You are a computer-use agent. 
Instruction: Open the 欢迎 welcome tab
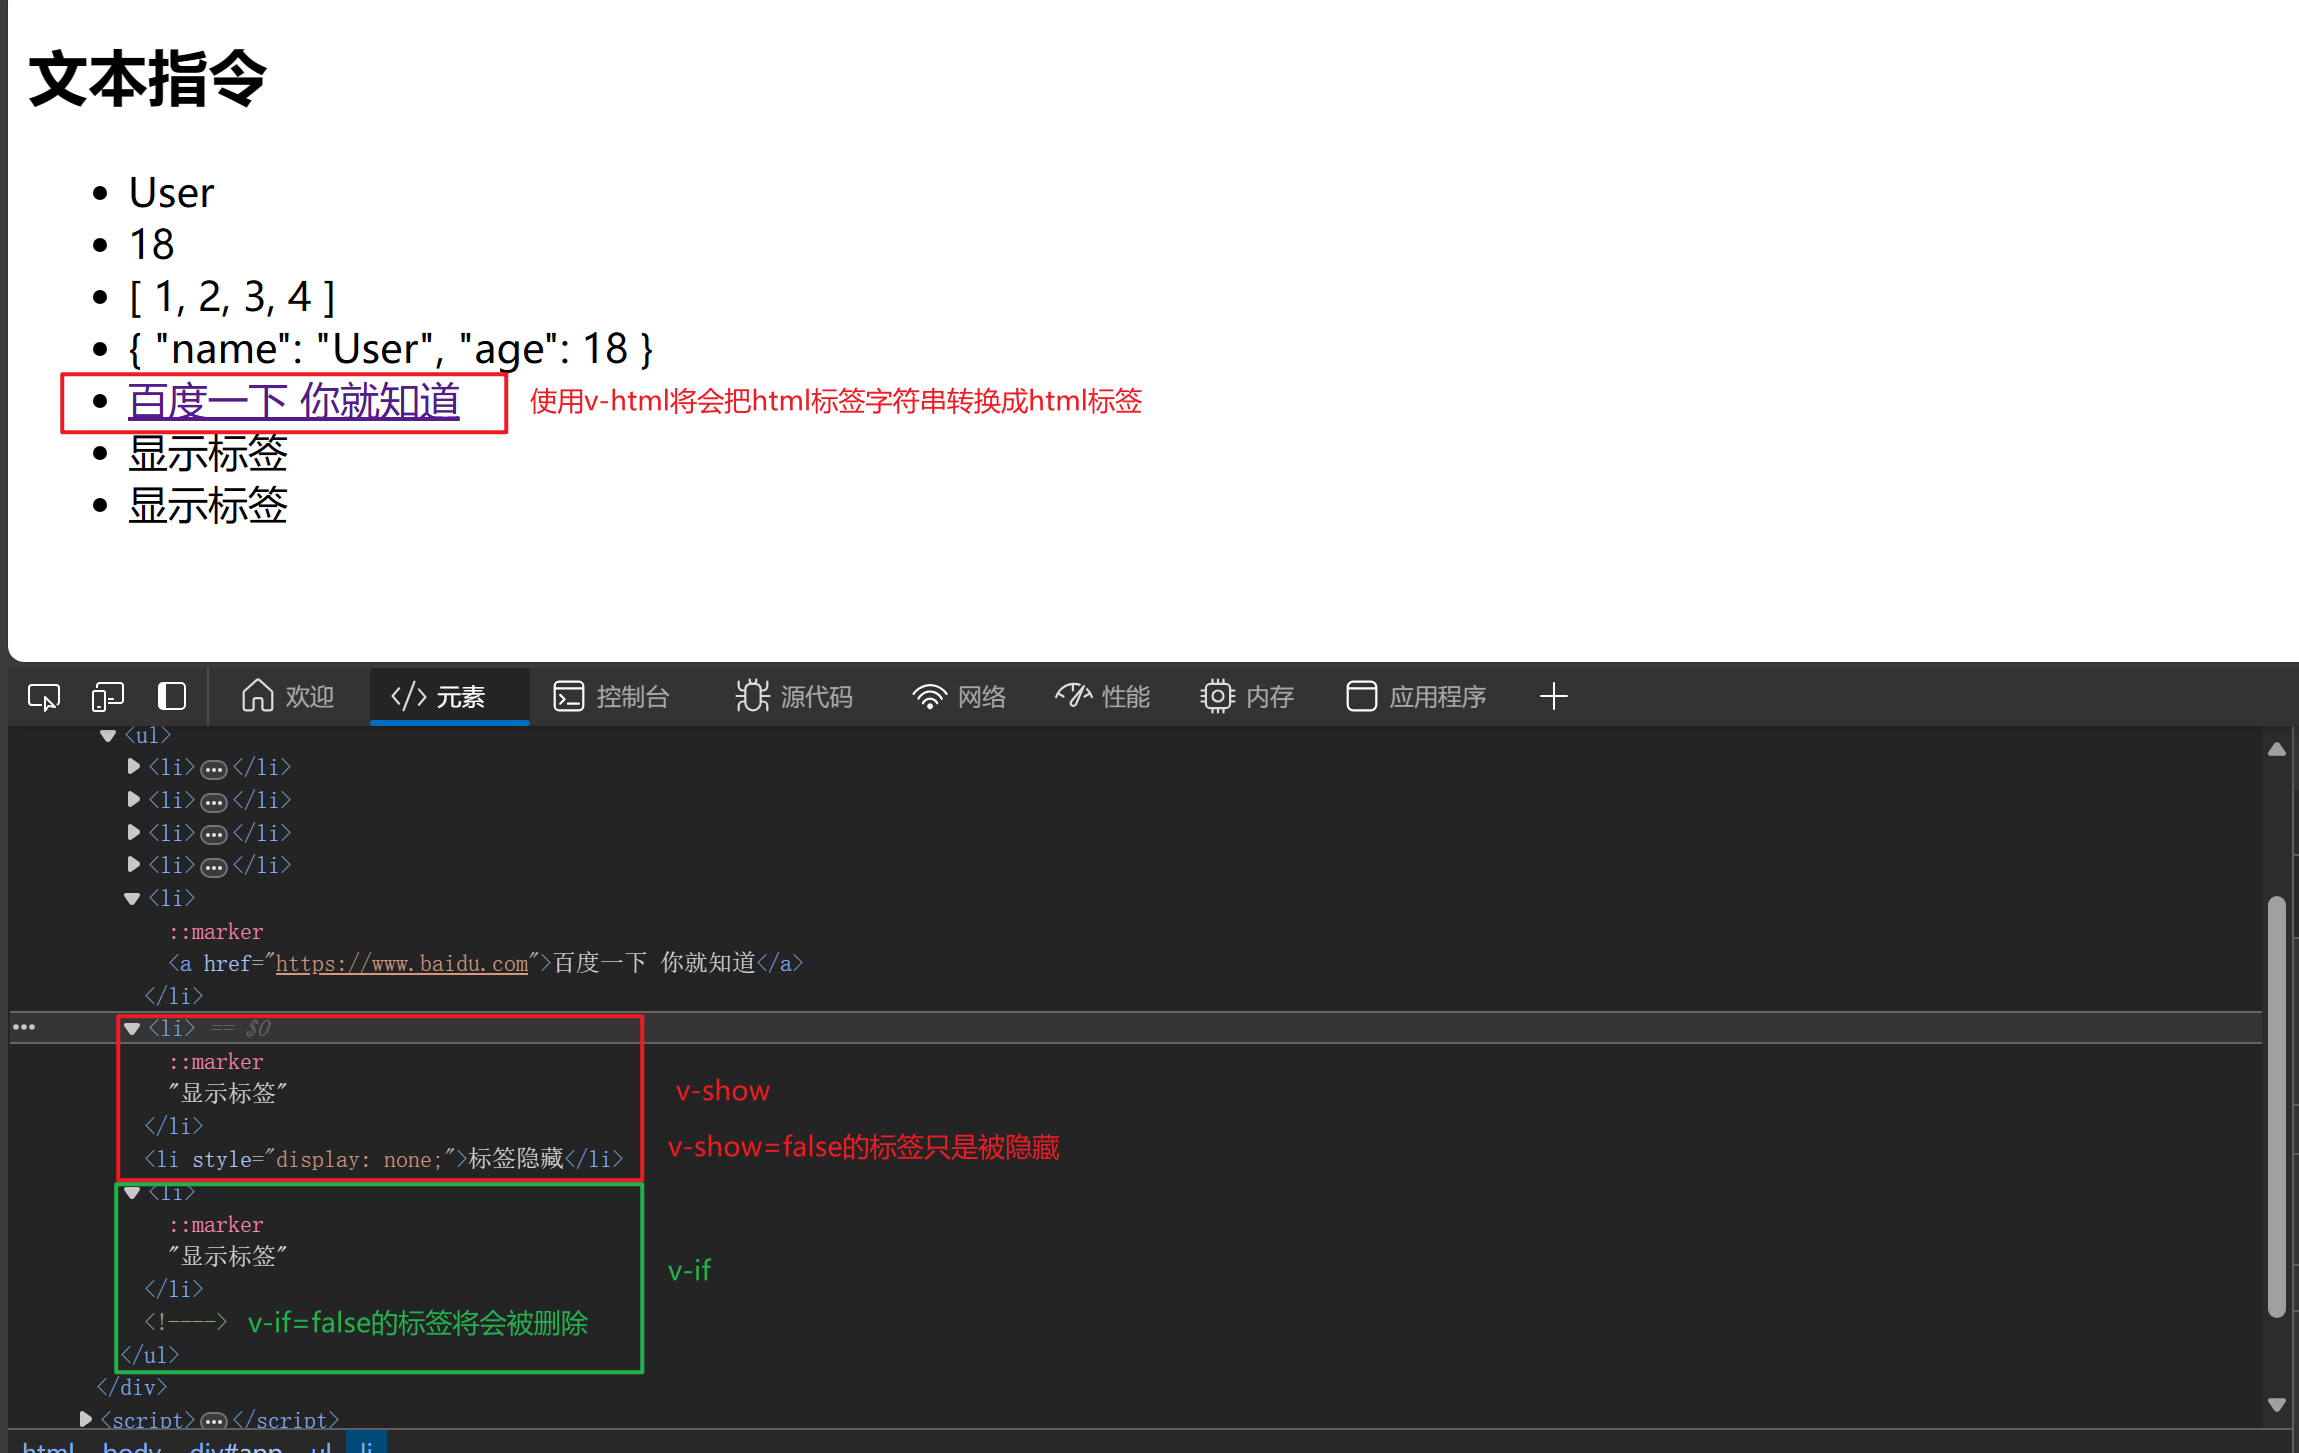[288, 696]
